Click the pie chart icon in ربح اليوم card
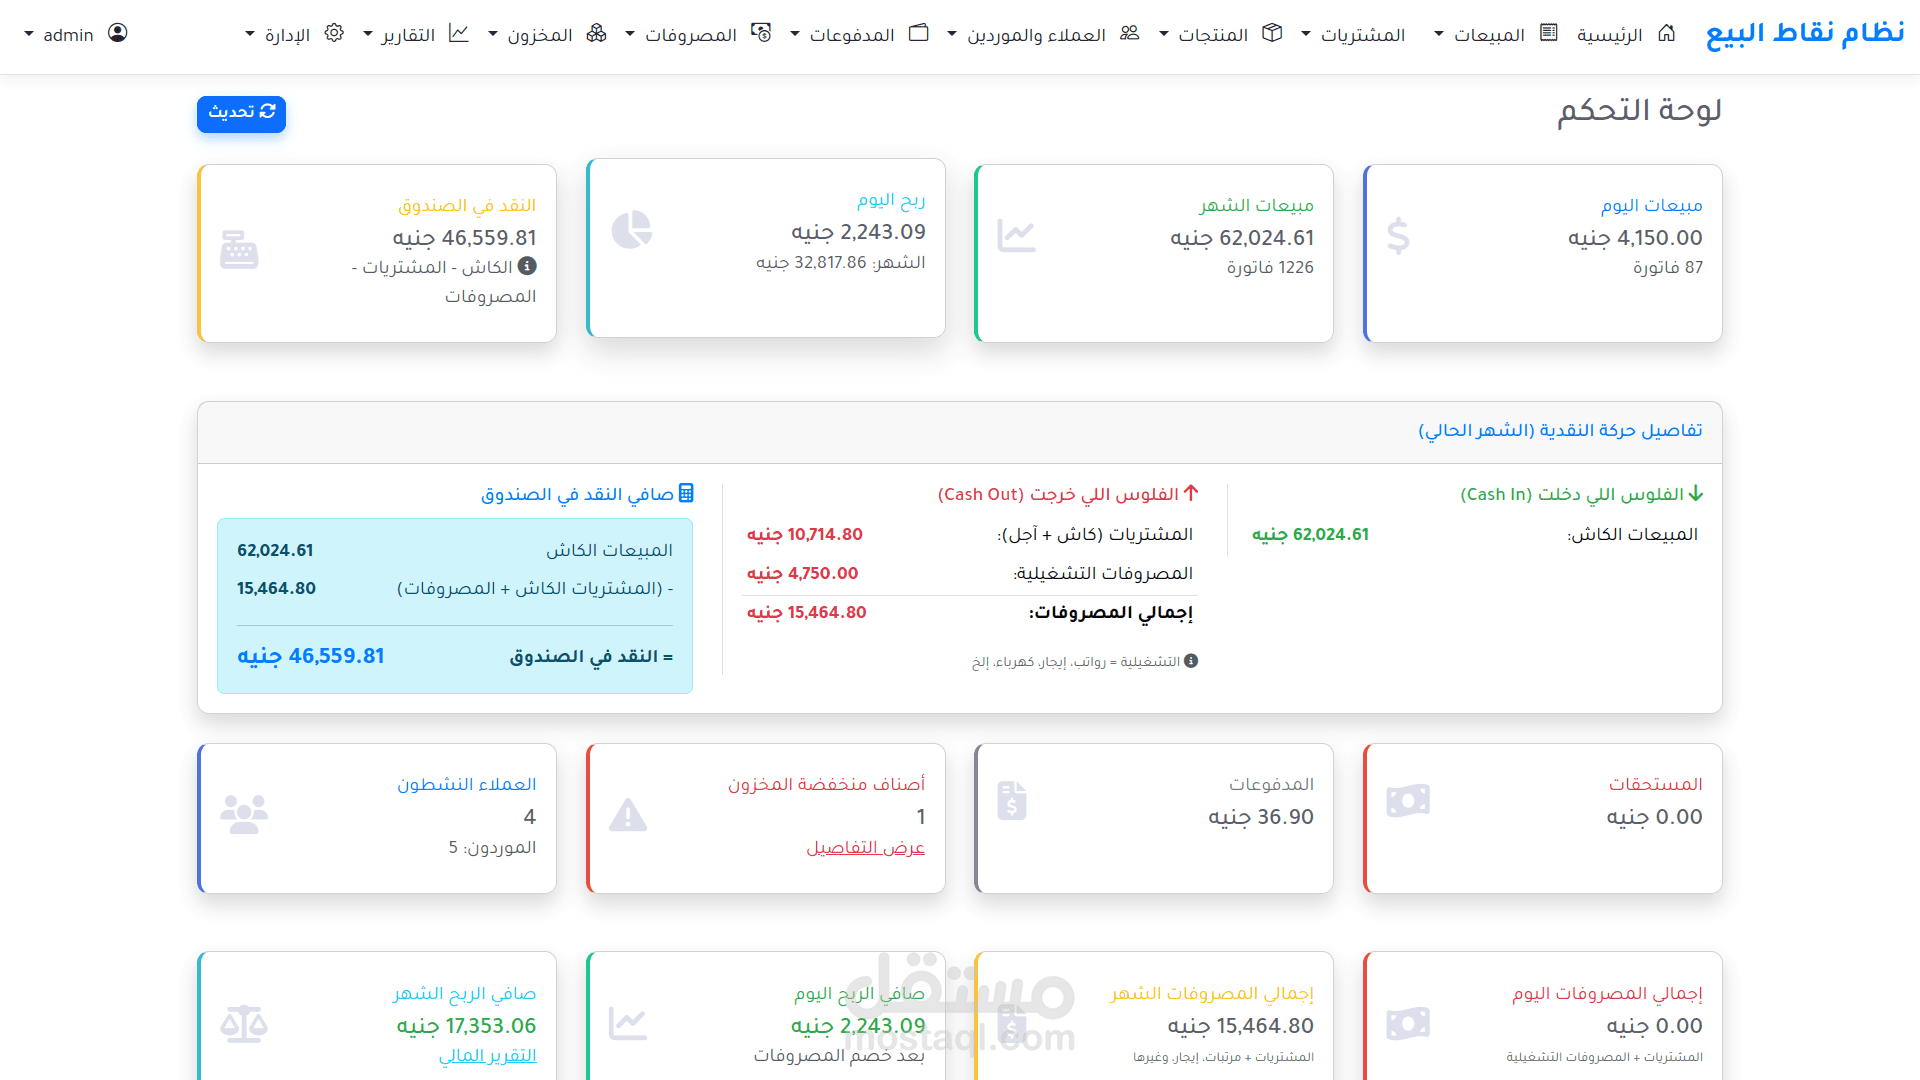 tap(632, 230)
